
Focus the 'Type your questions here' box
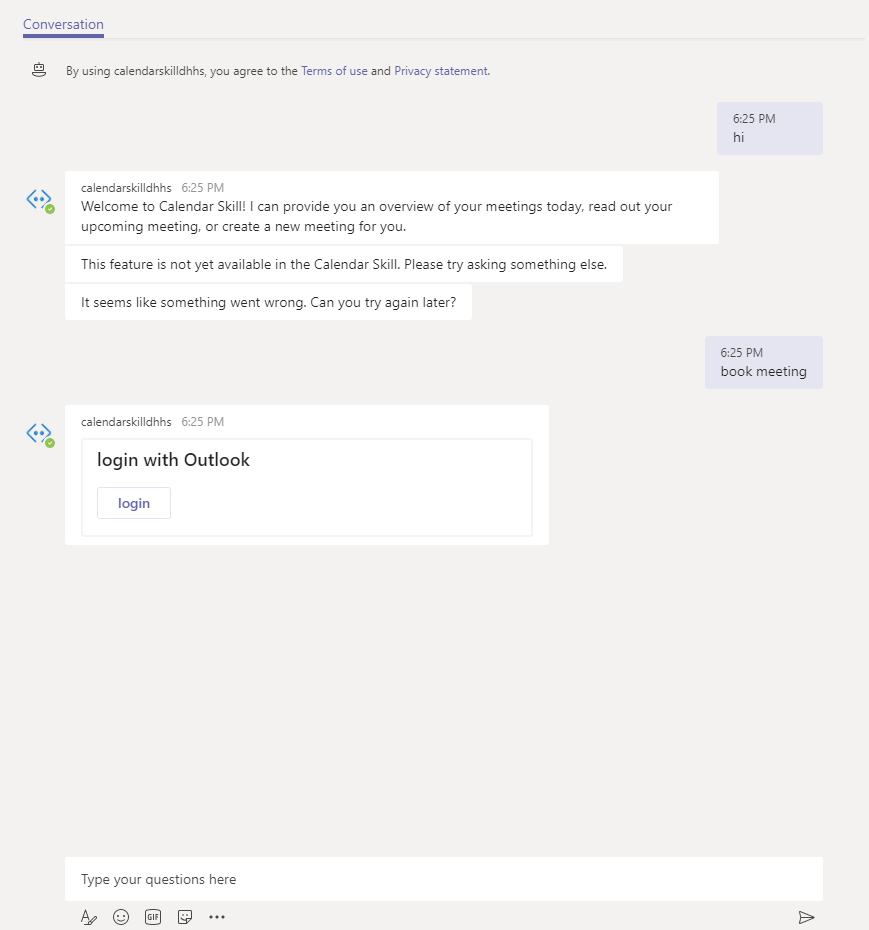pos(444,879)
